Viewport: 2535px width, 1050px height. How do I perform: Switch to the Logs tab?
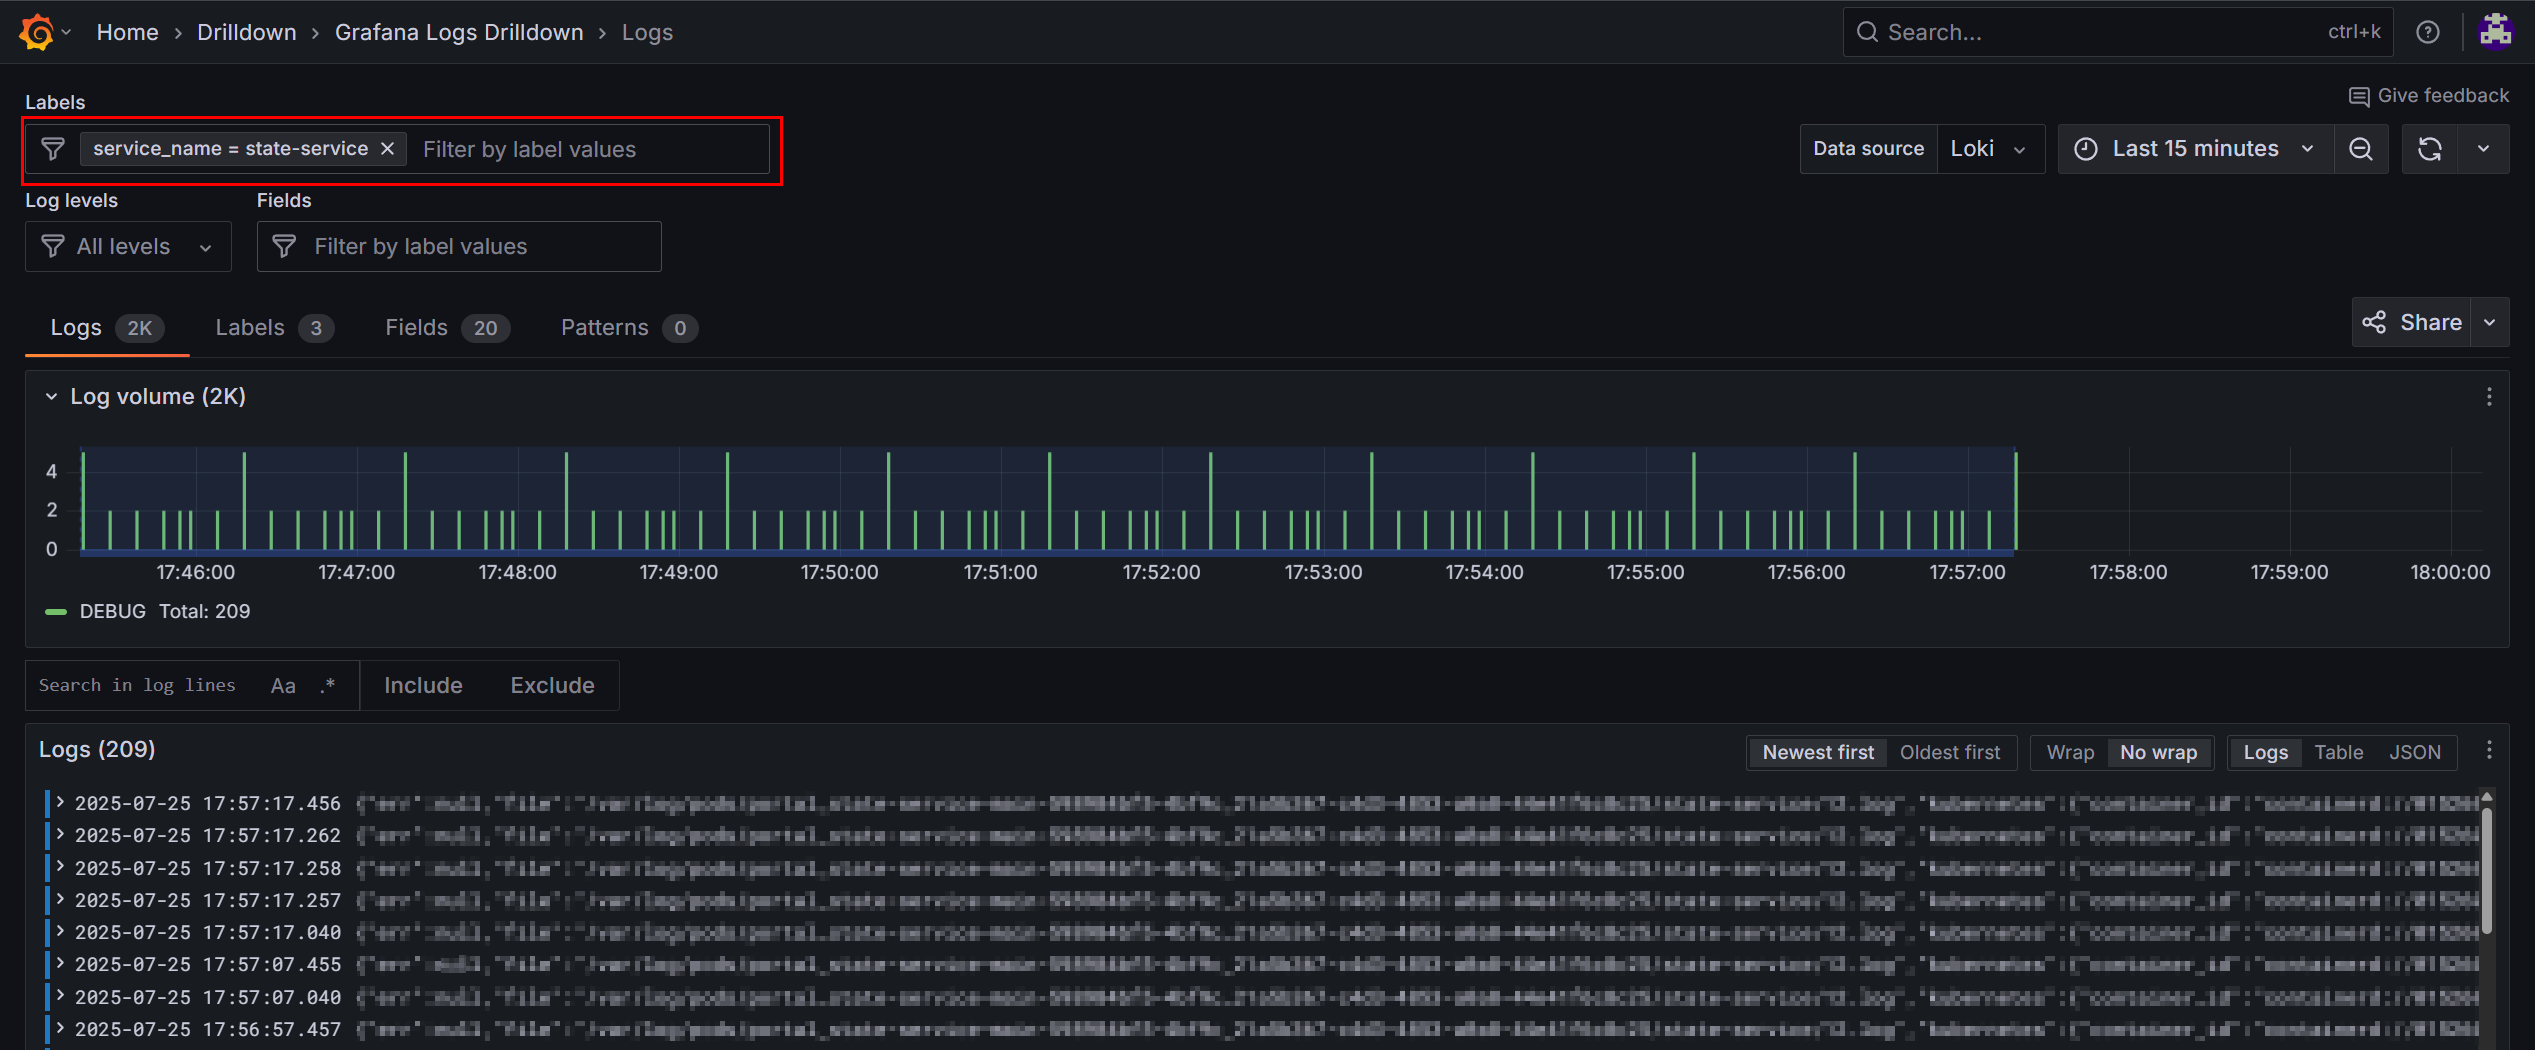107,328
